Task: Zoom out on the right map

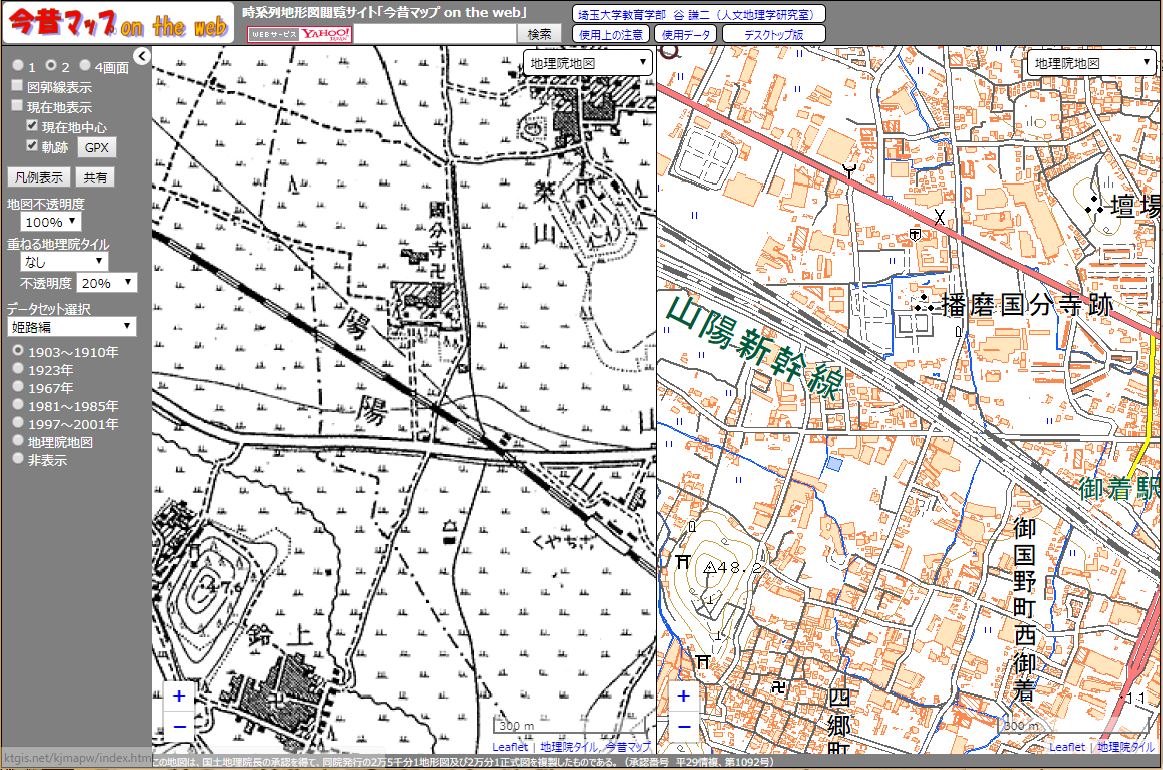Action: (684, 726)
